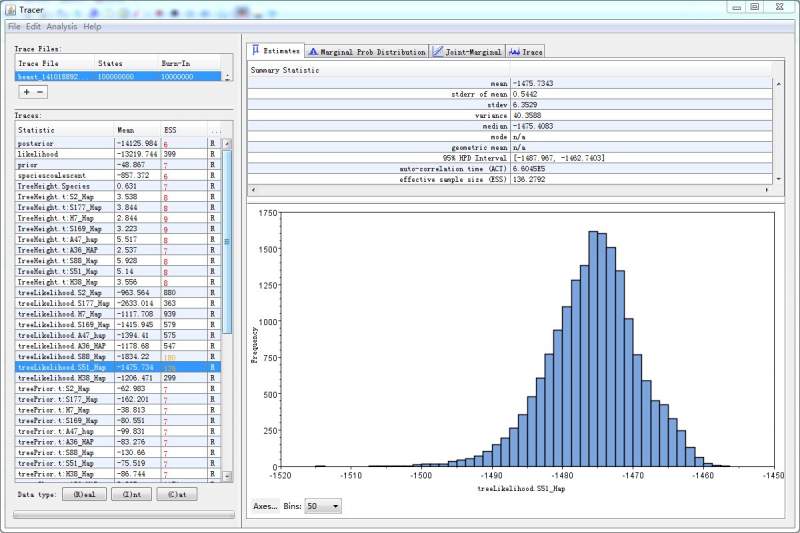
Task: Set data type to (I)nt
Action: [x=131, y=494]
